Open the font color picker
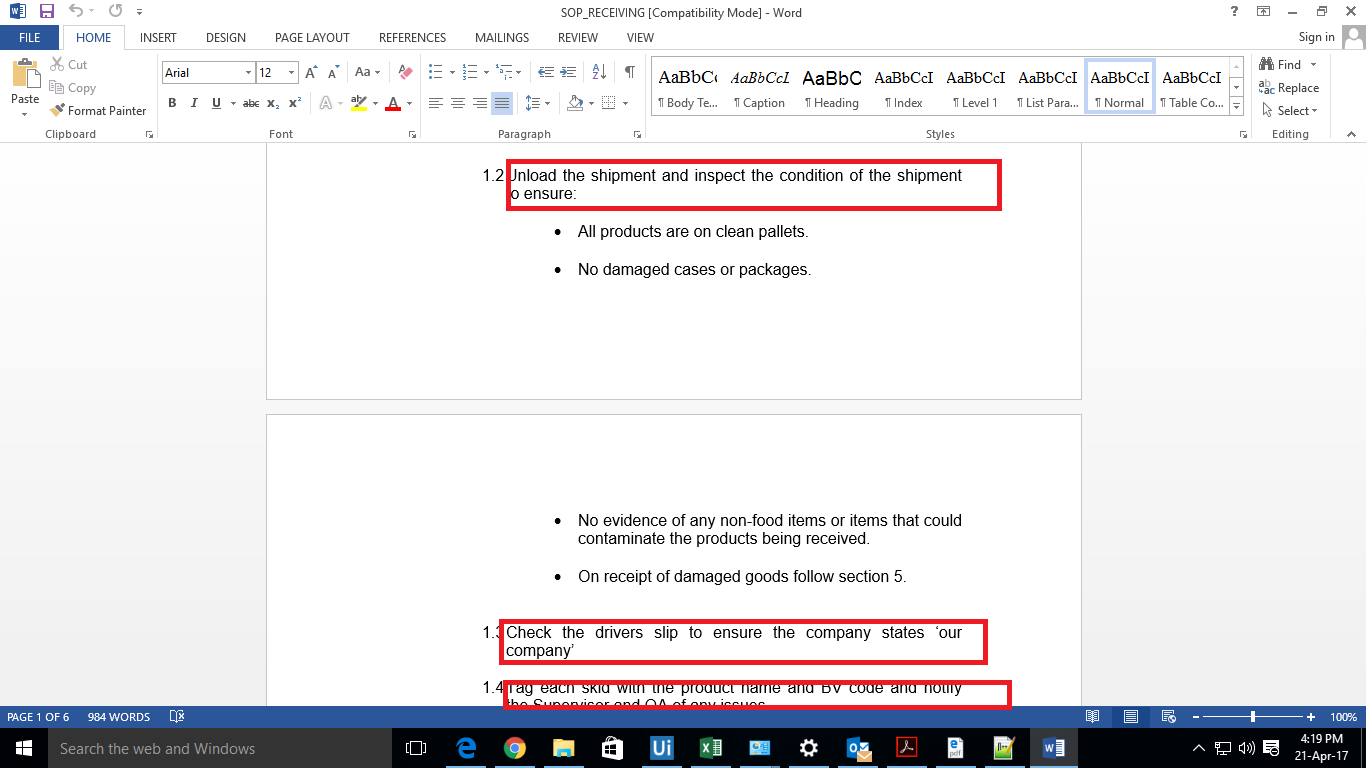 coord(394,103)
